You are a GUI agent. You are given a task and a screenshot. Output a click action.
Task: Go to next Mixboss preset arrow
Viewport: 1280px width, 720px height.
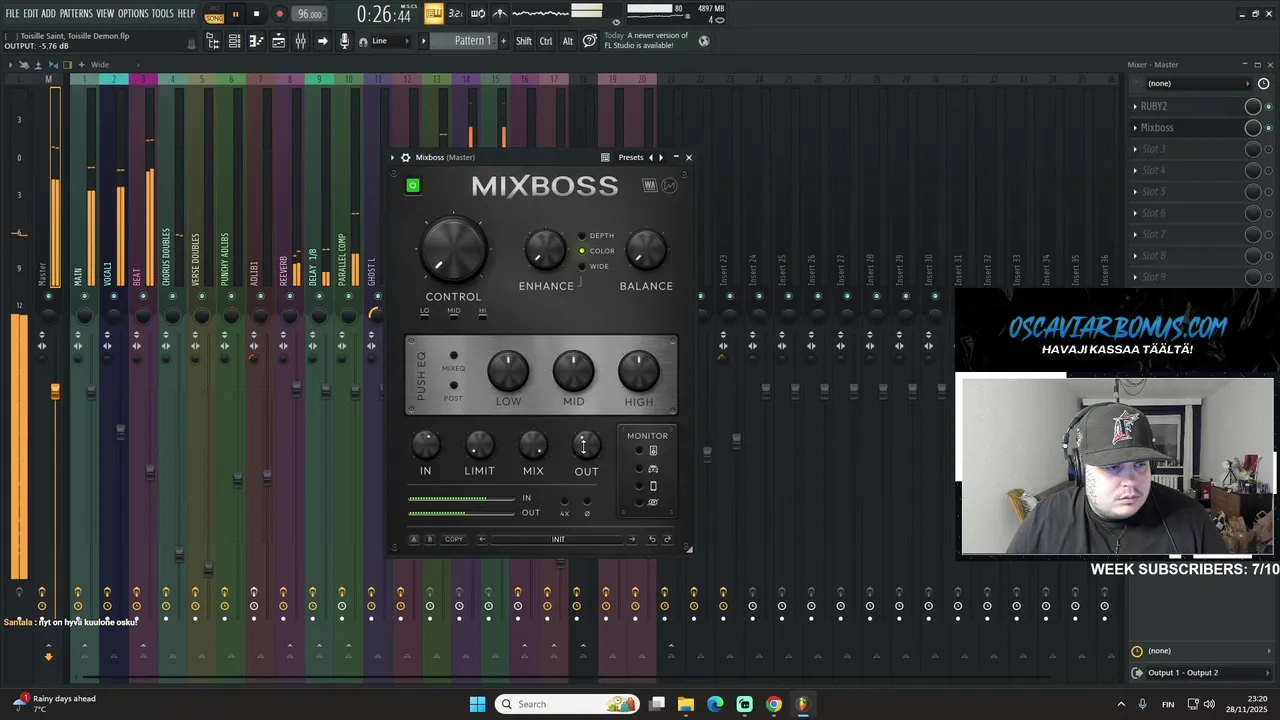(661, 157)
